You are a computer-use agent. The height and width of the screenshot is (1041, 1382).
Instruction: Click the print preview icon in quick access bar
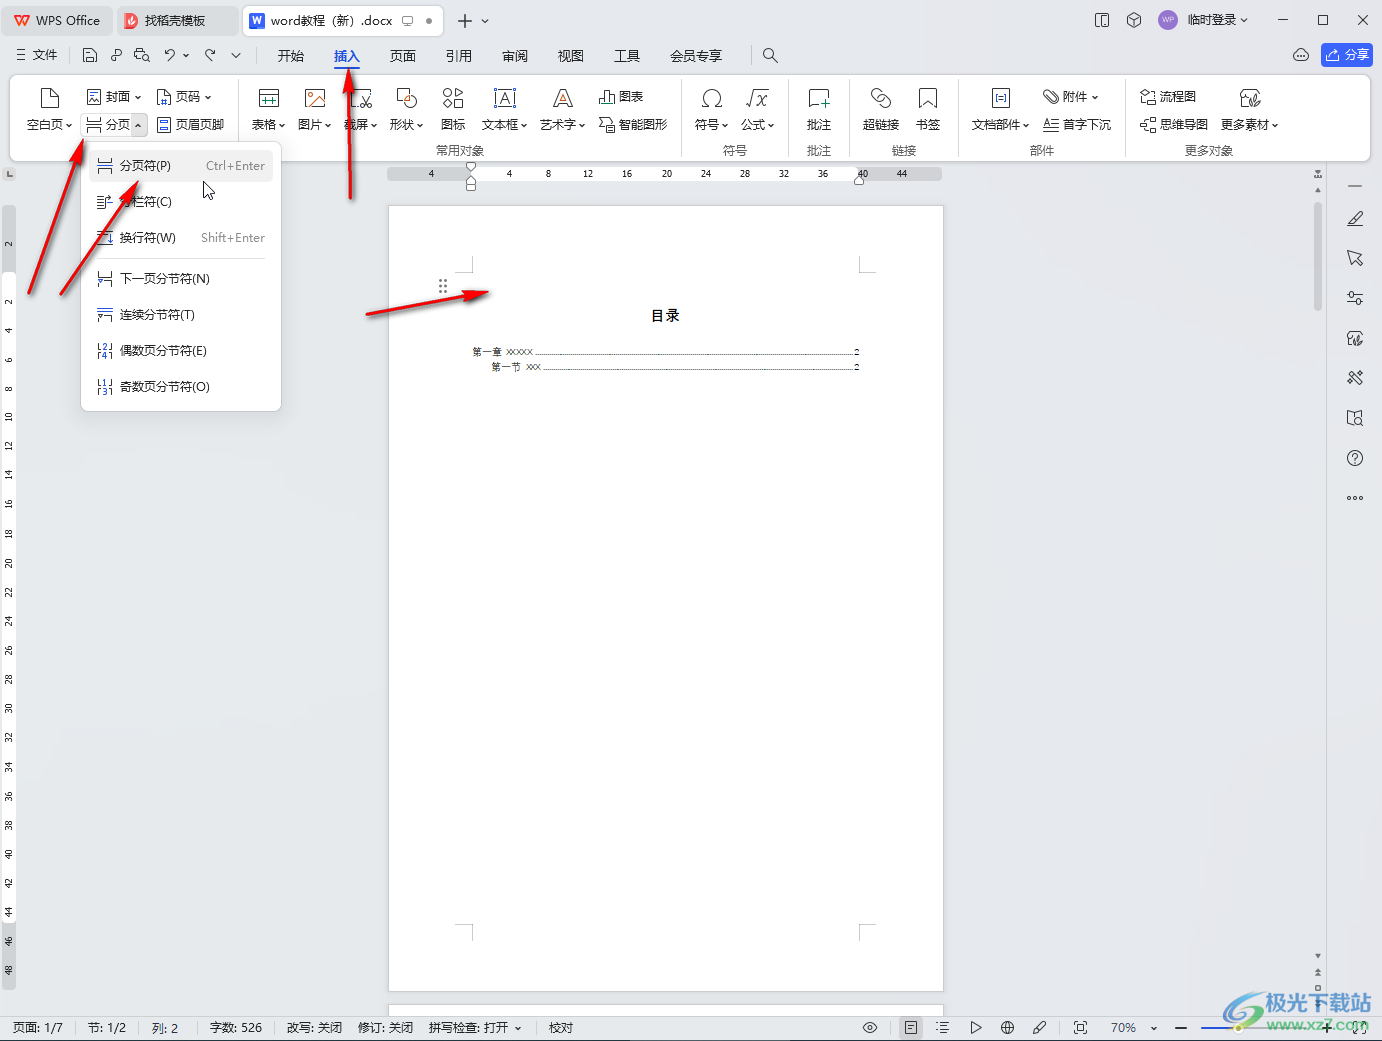click(142, 55)
